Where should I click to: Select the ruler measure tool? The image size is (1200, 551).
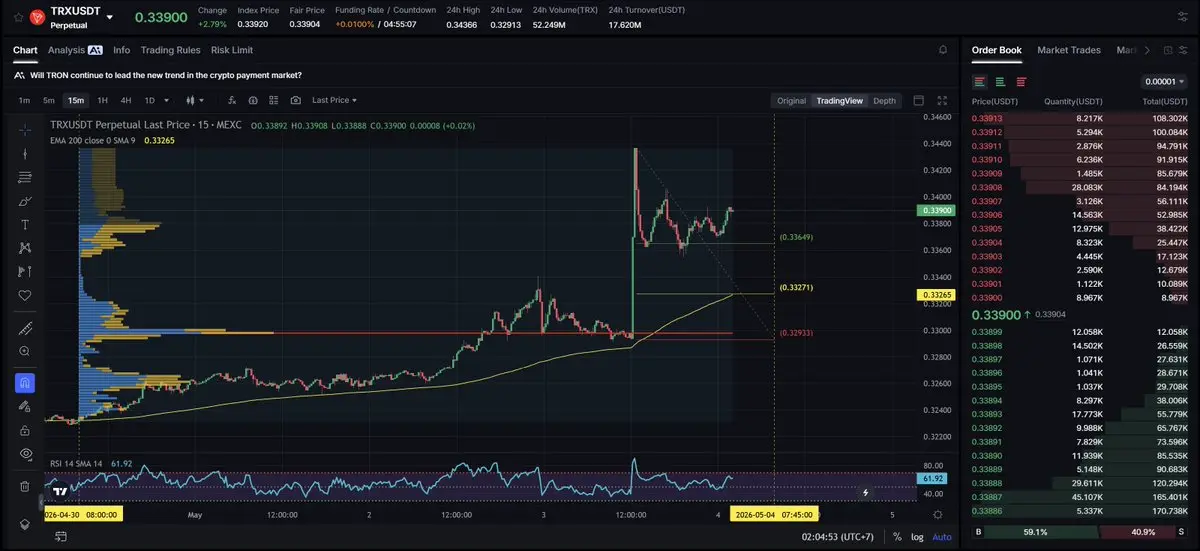click(x=25, y=328)
